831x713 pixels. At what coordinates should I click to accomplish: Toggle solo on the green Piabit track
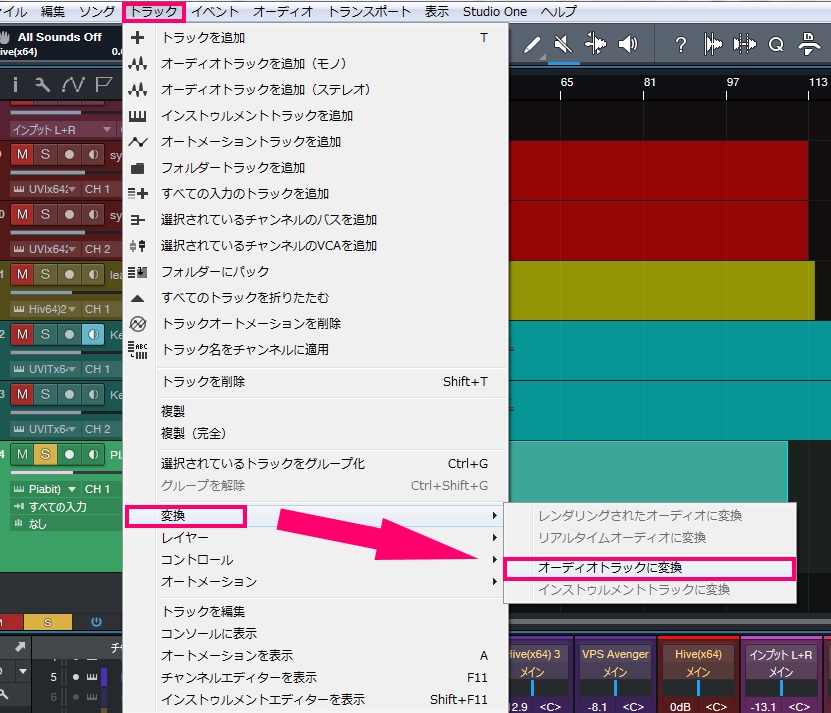(45, 454)
